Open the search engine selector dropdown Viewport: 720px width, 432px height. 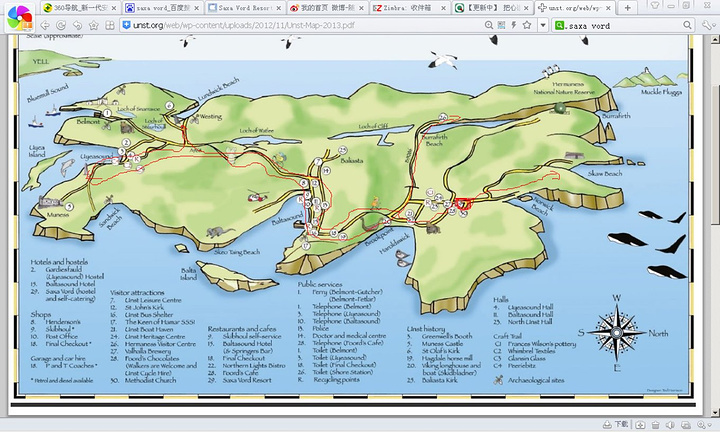(x=560, y=25)
